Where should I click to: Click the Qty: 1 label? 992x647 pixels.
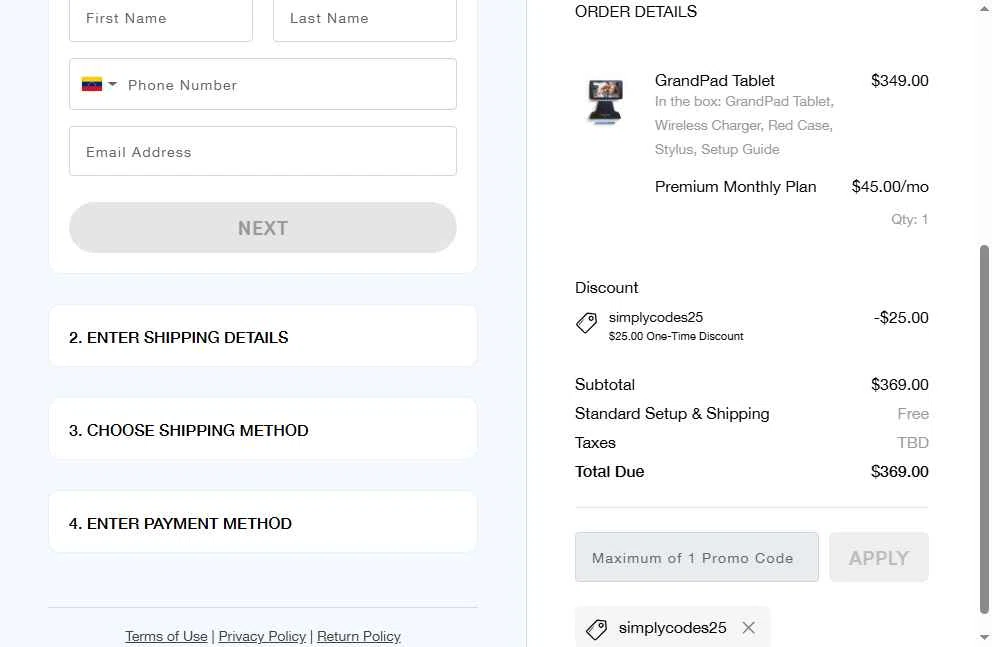click(909, 219)
